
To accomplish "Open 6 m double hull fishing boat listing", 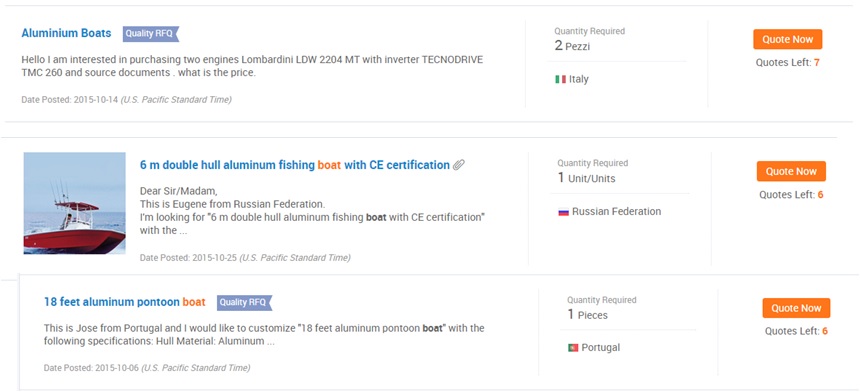I will [295, 164].
